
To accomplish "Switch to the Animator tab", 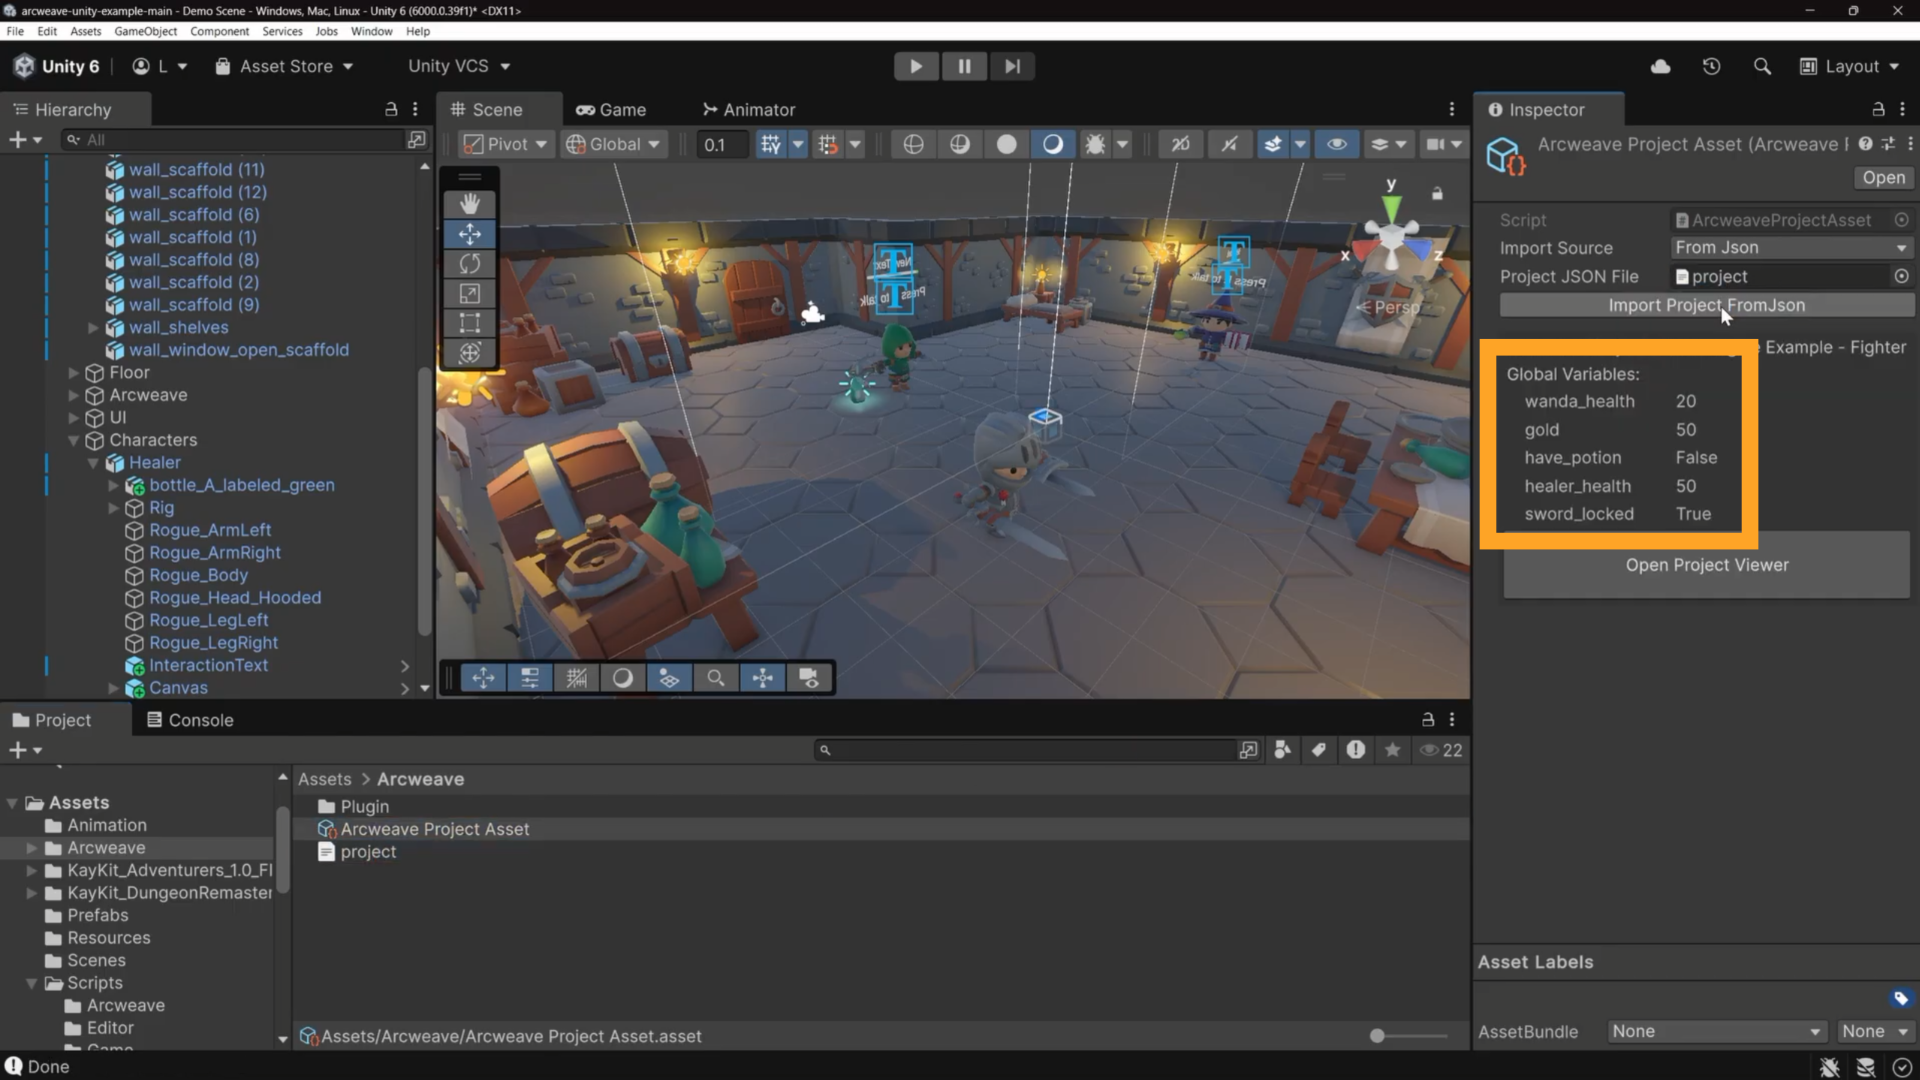I will click(x=749, y=109).
